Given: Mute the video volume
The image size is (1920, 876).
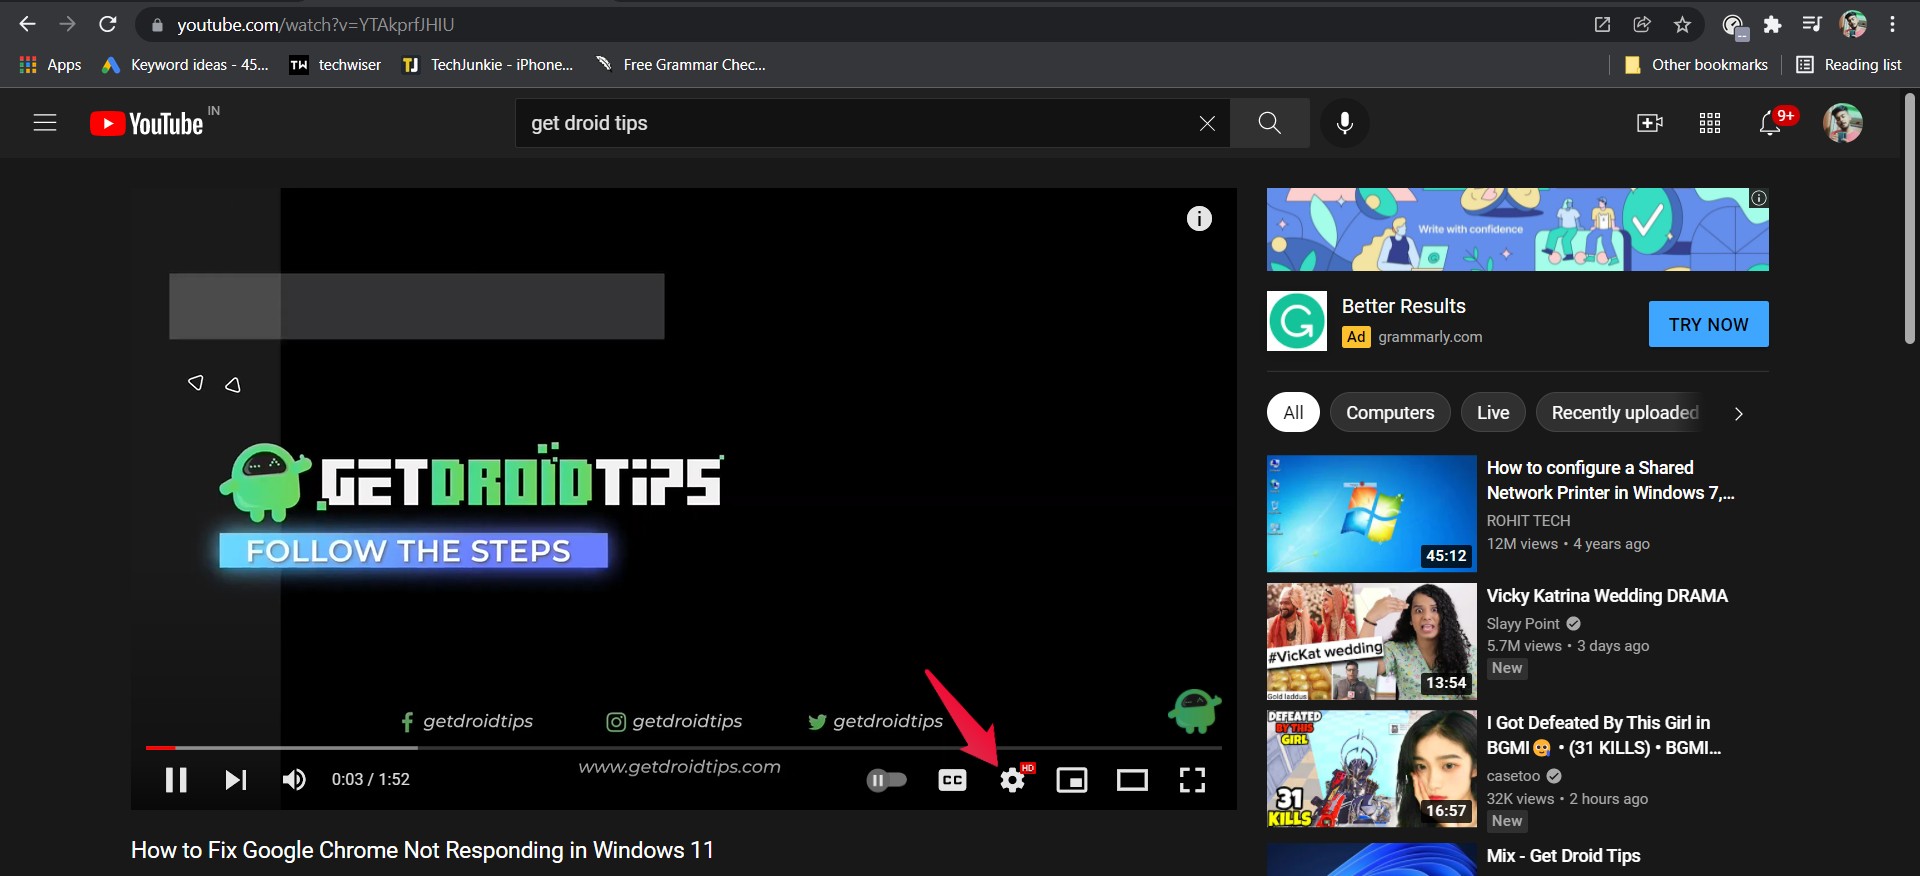Looking at the screenshot, I should coord(294,780).
